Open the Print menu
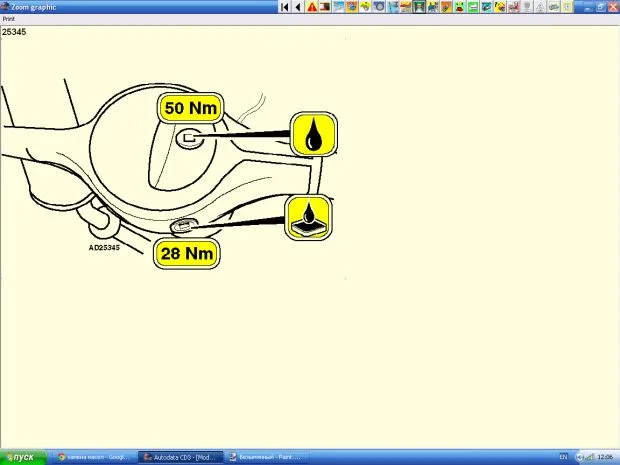 pos(8,18)
